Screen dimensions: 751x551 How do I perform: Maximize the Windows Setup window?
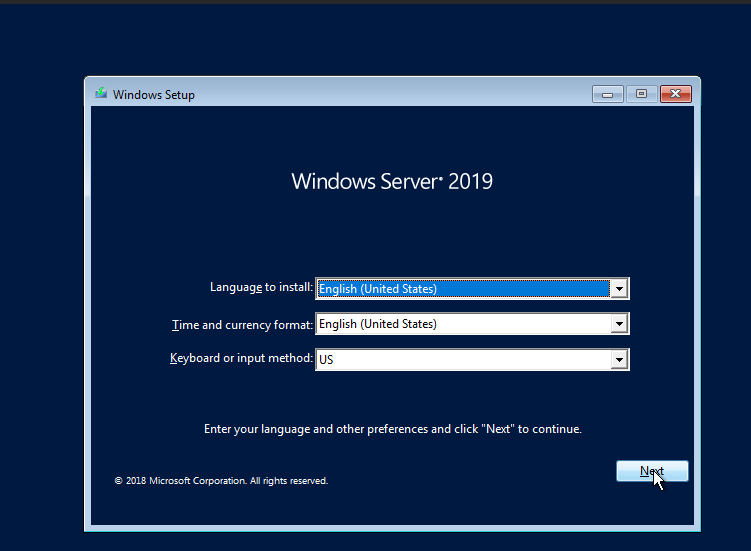point(641,94)
